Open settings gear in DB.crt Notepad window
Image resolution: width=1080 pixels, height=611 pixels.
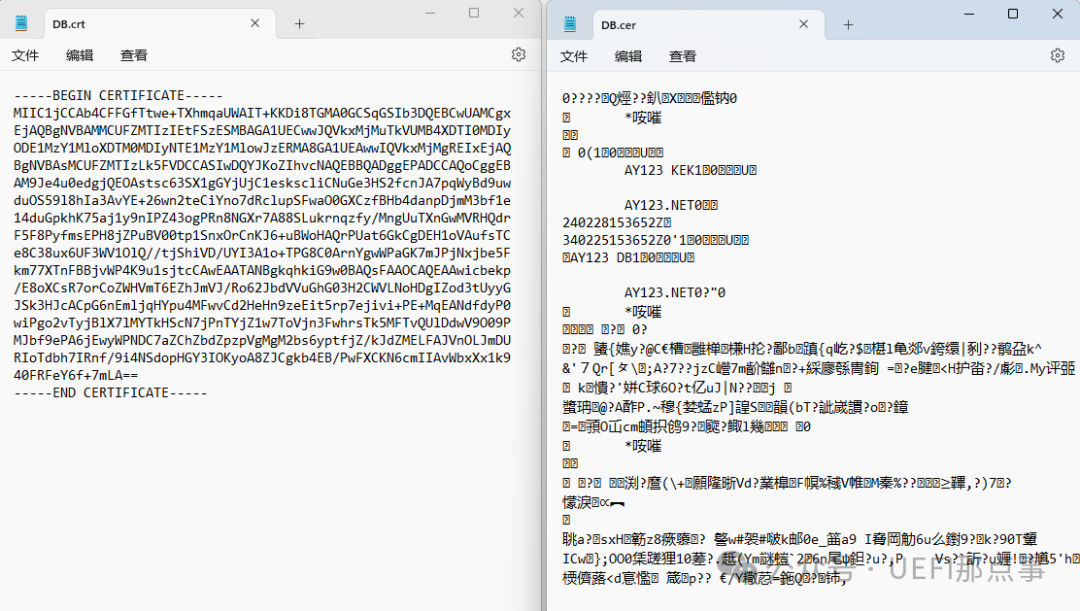518,55
